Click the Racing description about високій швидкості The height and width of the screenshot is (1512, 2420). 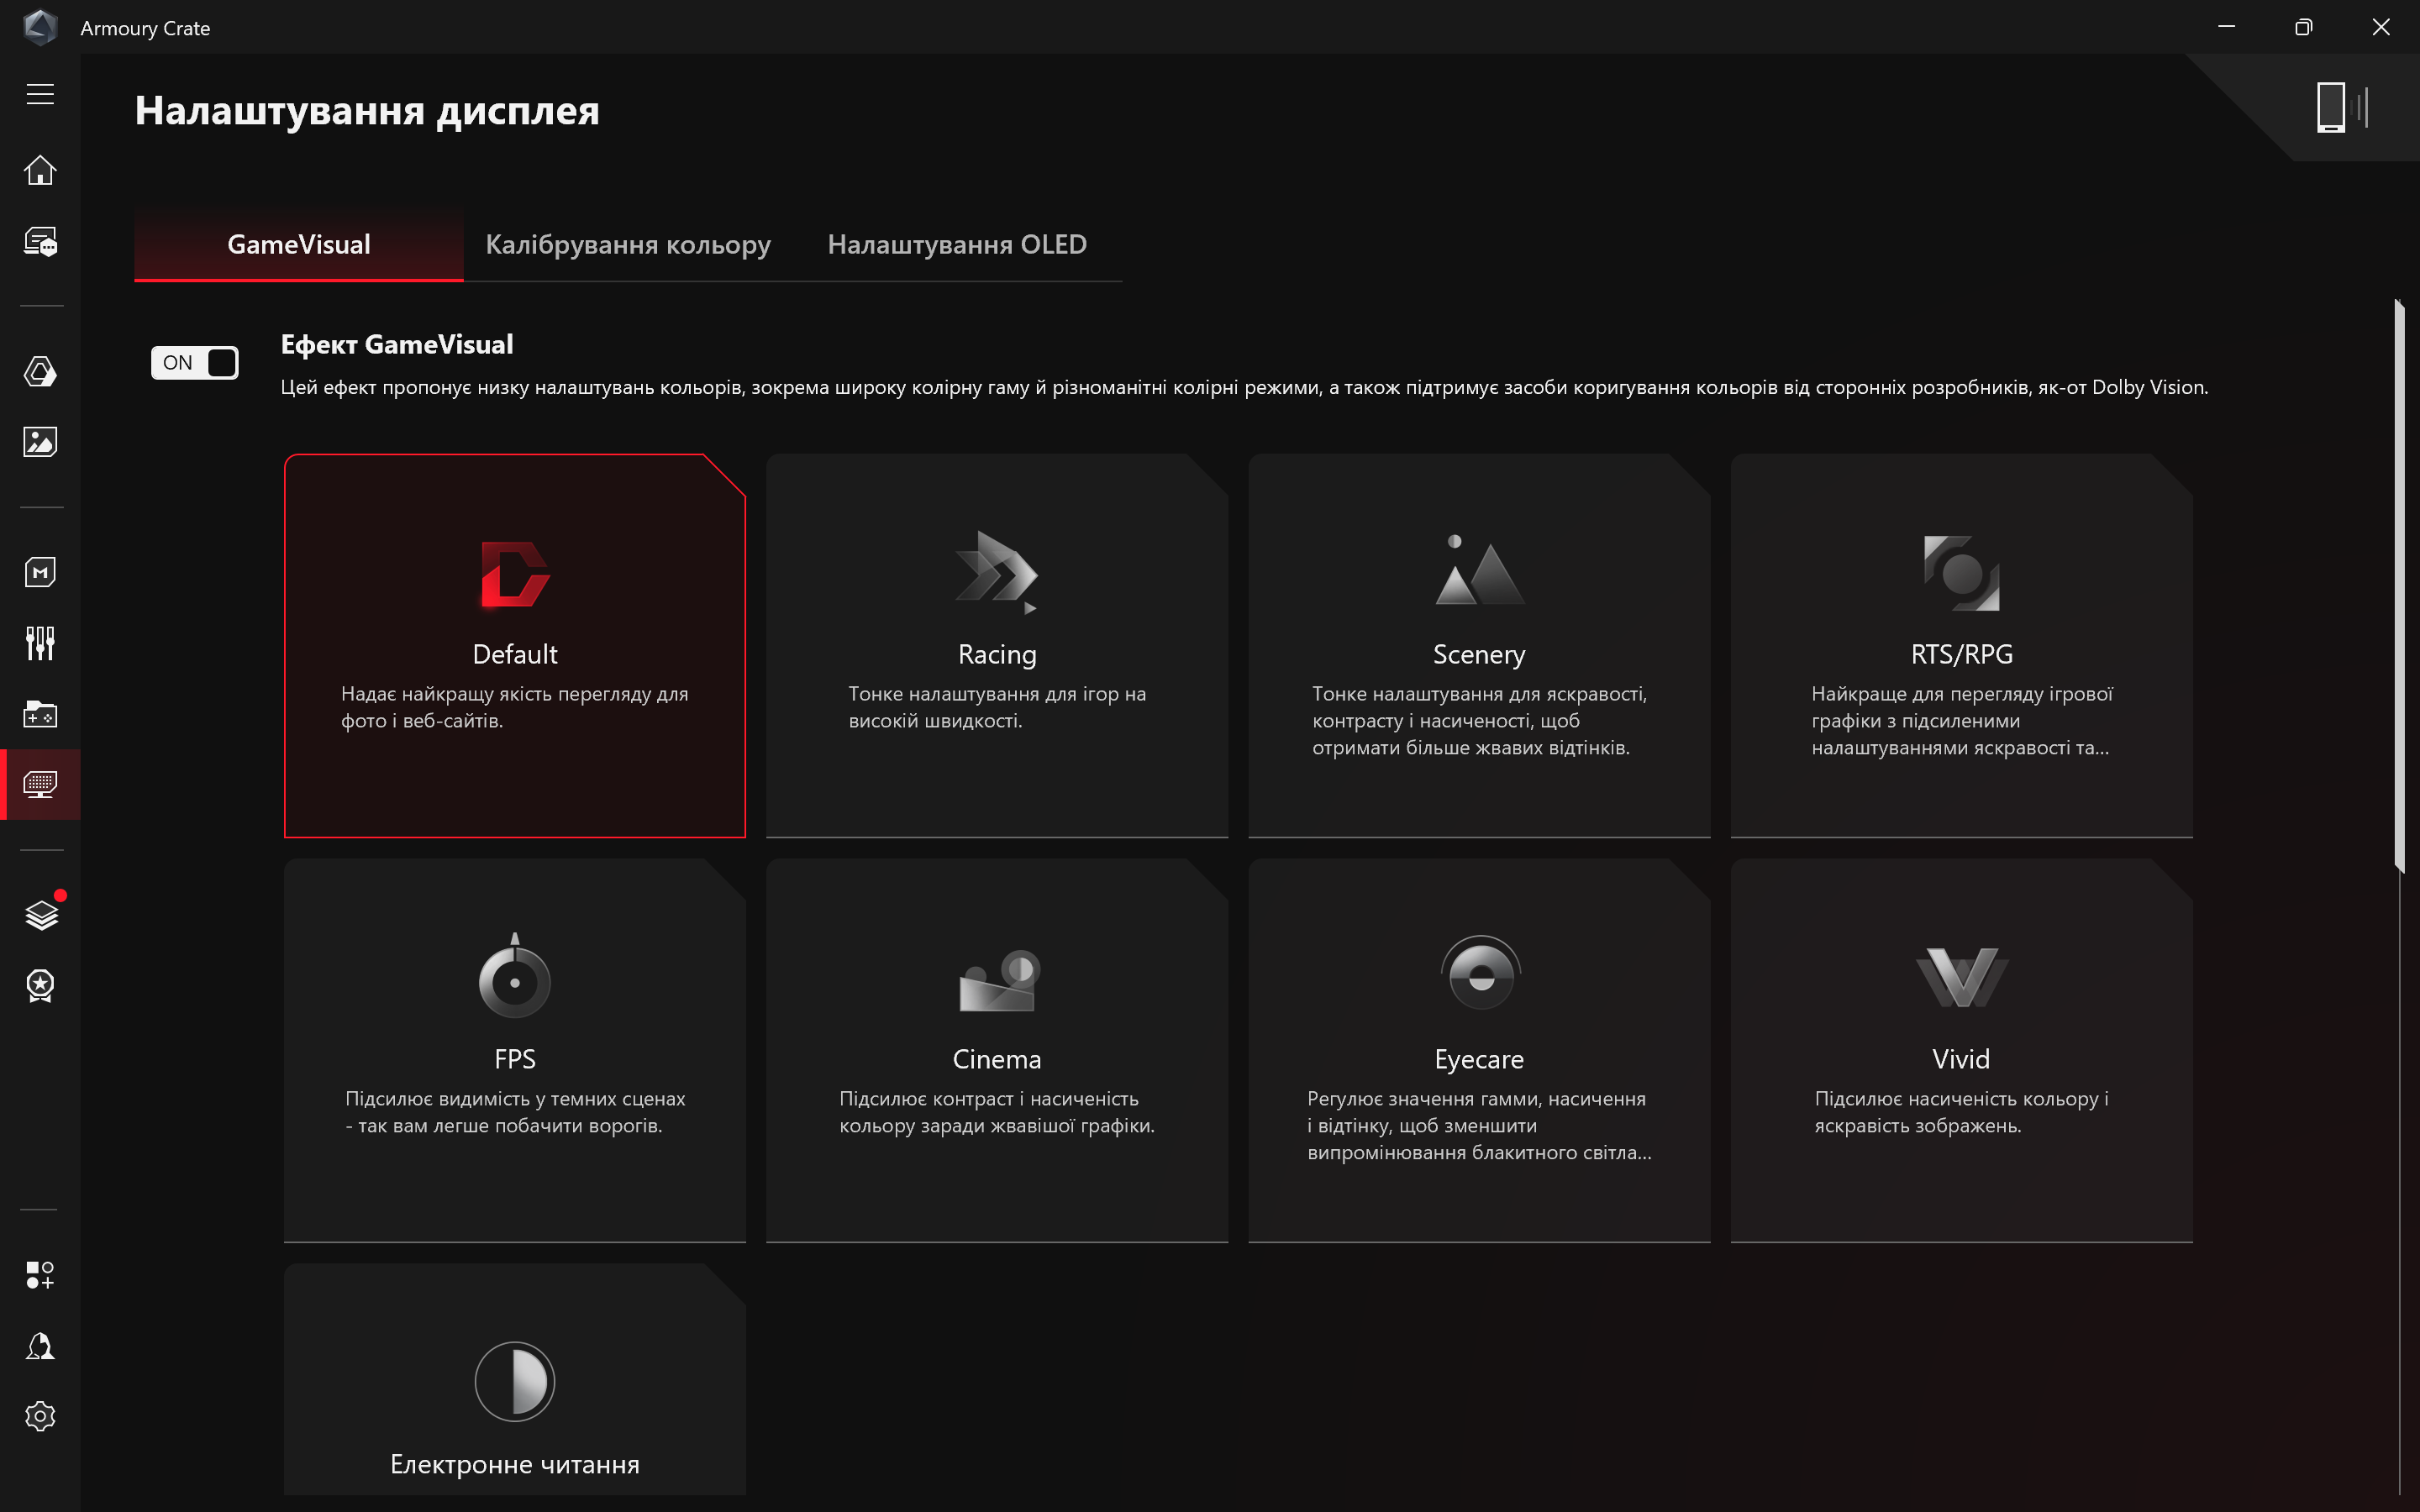tap(997, 707)
